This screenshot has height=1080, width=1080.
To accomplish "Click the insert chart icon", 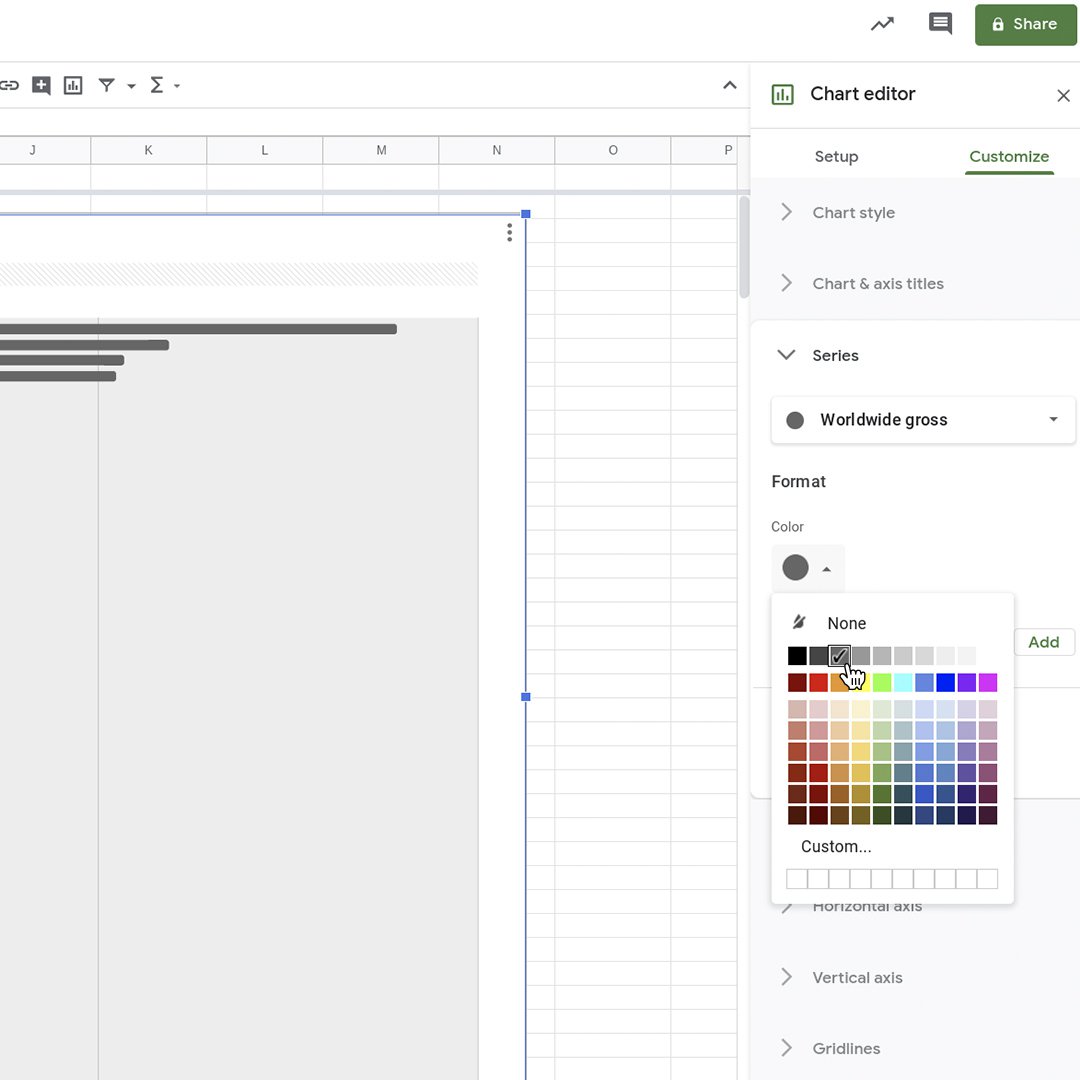I will point(73,85).
